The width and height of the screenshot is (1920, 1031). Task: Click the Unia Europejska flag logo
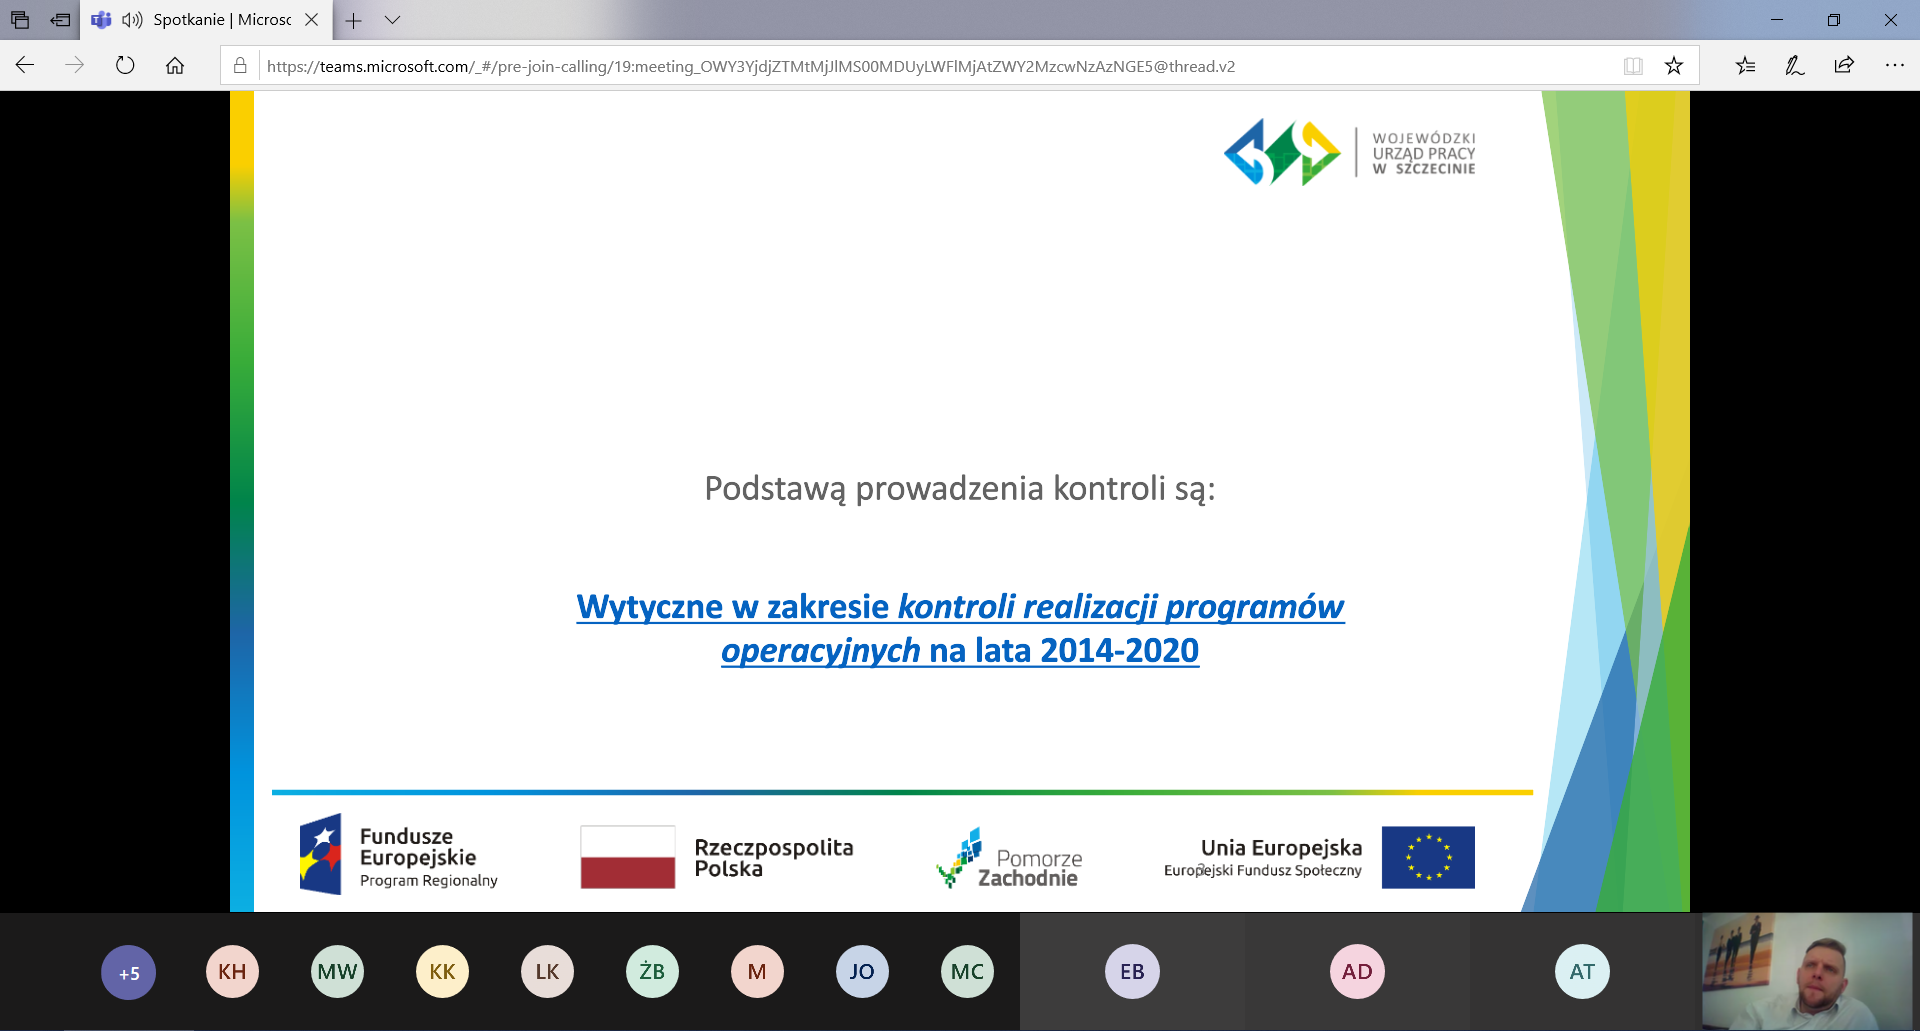tap(1319, 858)
